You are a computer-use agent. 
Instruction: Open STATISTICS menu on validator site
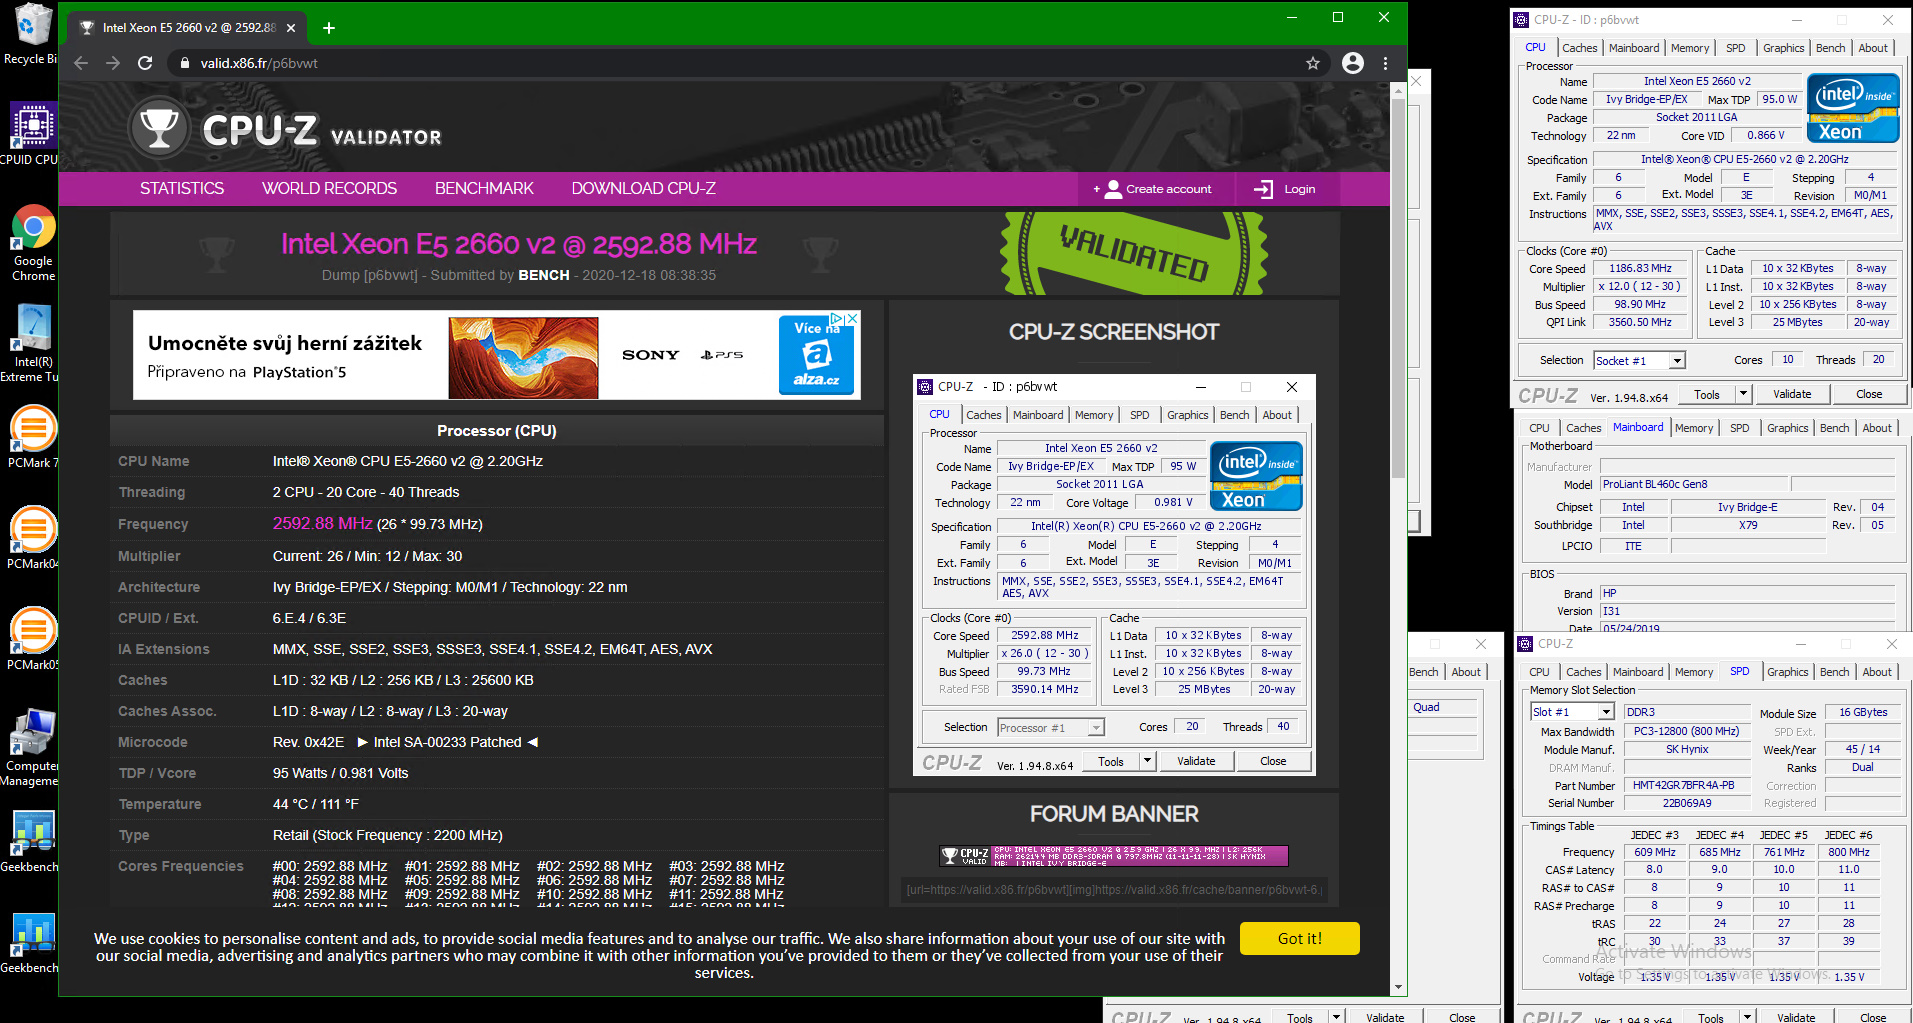click(x=182, y=189)
